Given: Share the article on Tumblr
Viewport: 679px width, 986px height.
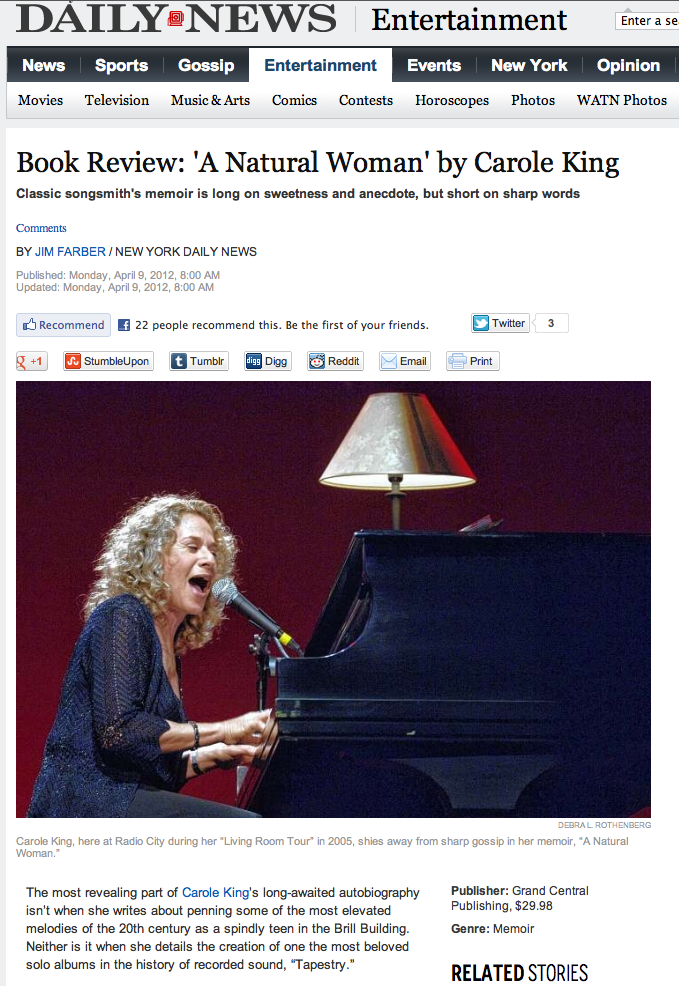Looking at the screenshot, I should [199, 361].
